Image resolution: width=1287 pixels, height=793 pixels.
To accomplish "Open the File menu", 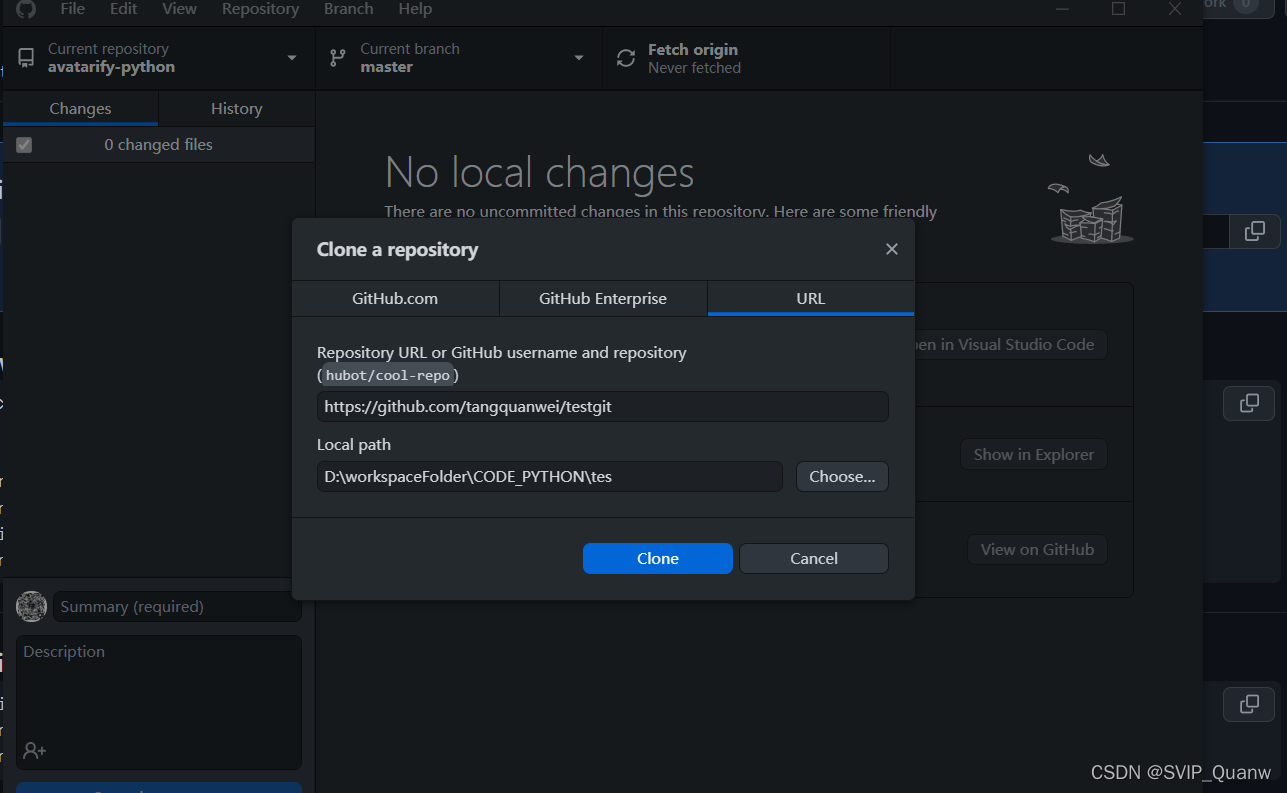I will click(73, 9).
